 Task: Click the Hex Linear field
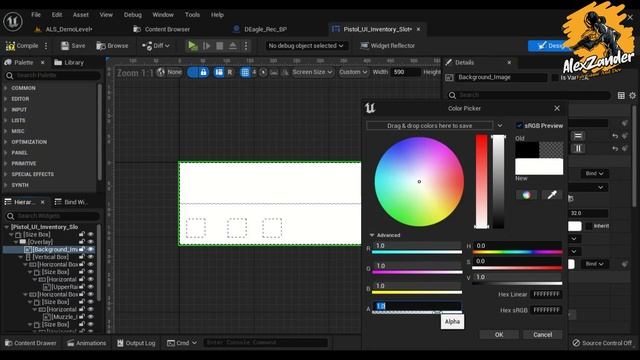[x=547, y=294]
